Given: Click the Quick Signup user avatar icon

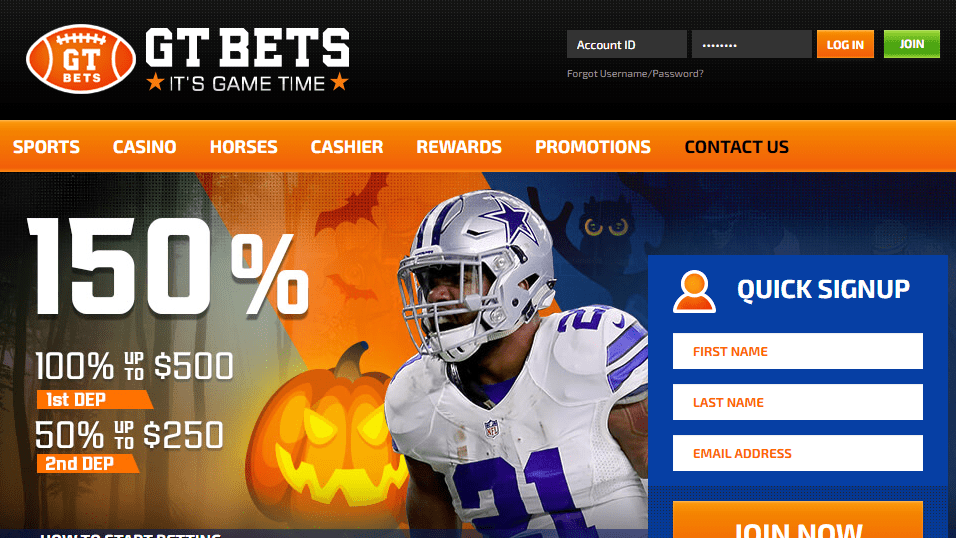Looking at the screenshot, I should 694,292.
